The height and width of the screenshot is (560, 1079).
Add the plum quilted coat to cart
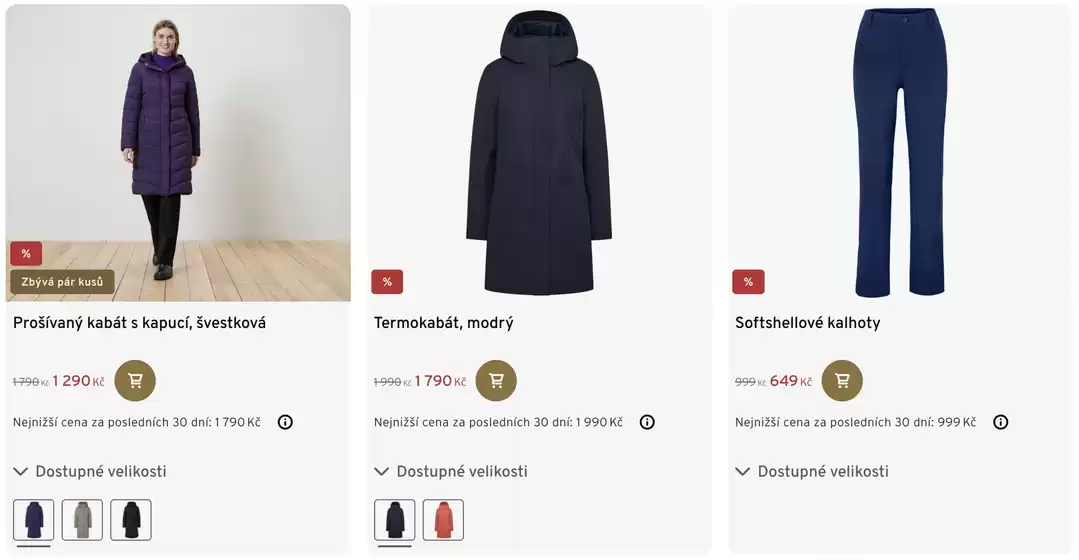coord(135,380)
